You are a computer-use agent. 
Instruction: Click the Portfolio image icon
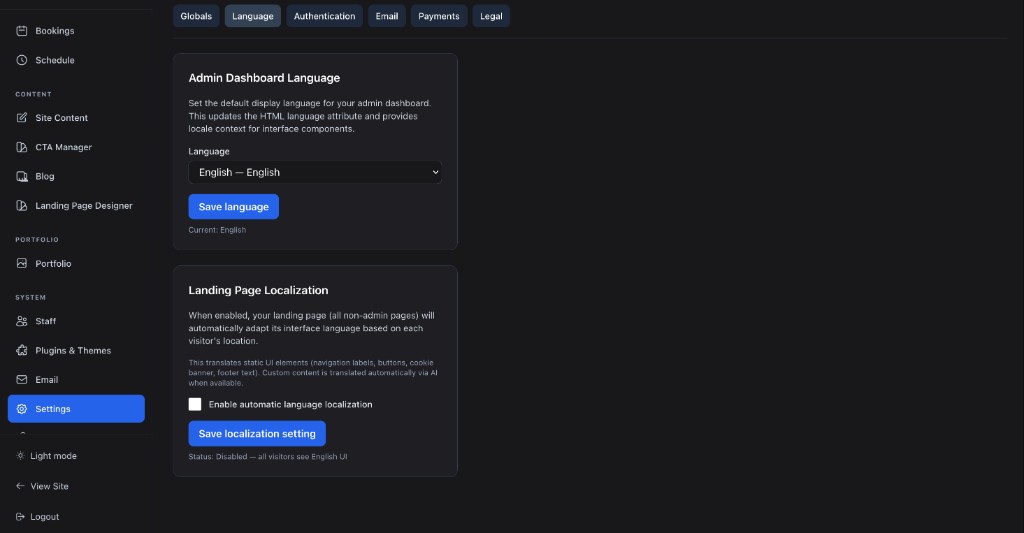click(22, 263)
